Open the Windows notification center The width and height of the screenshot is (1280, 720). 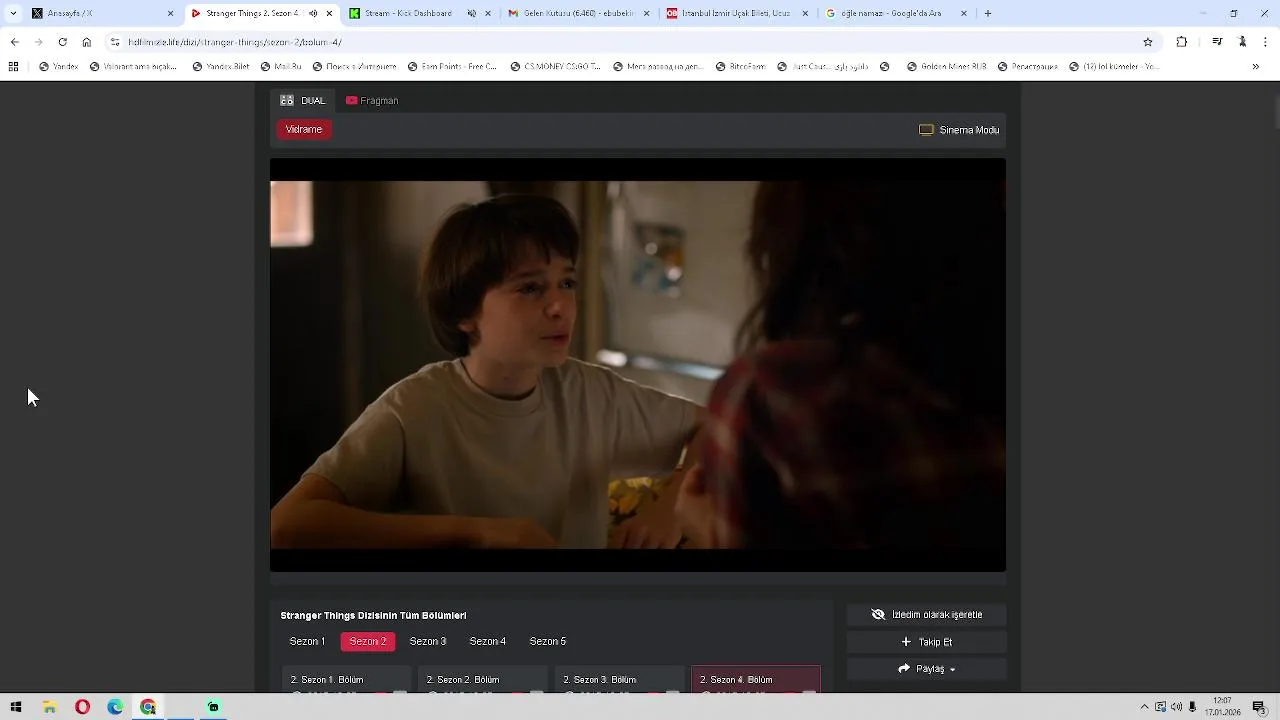[x=1259, y=707]
